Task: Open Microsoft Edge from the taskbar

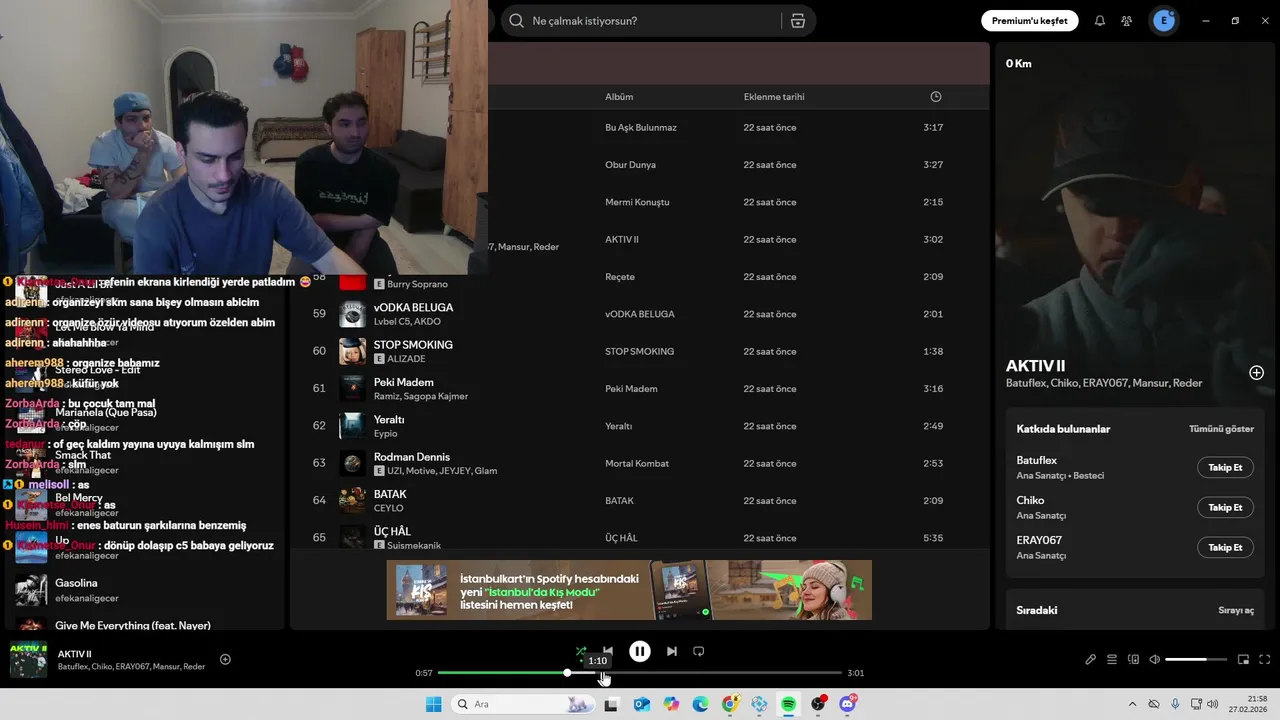Action: pos(700,704)
